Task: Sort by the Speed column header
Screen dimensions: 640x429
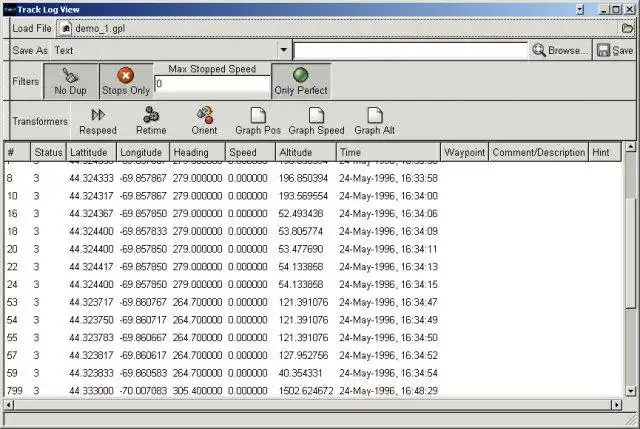Action: pyautogui.click(x=251, y=152)
